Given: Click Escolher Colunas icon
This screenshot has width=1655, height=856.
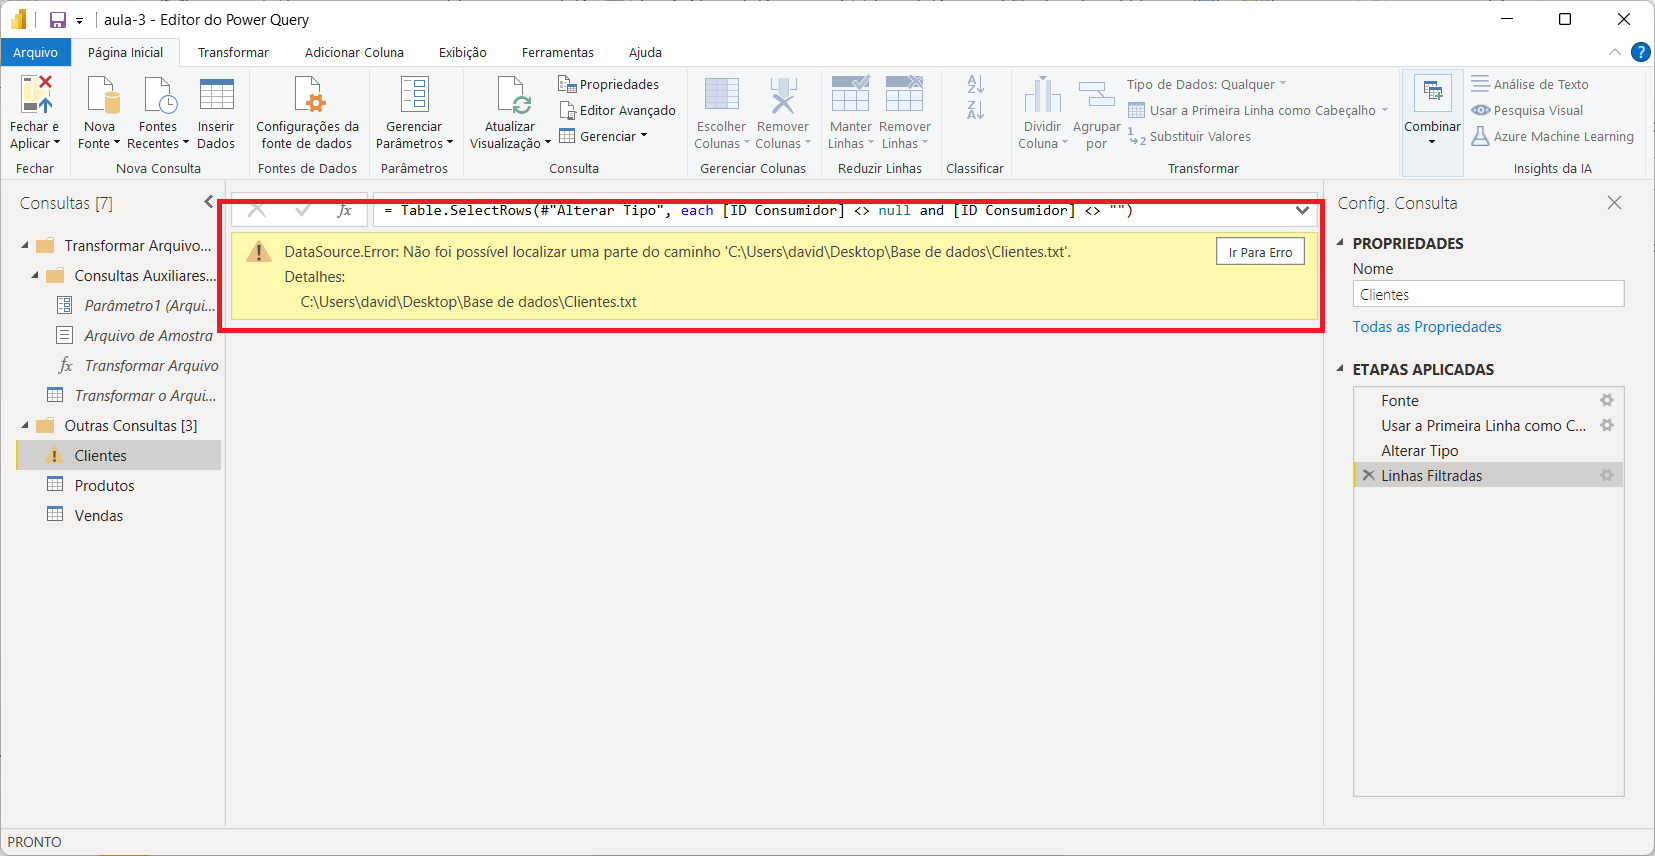Looking at the screenshot, I should (x=721, y=95).
